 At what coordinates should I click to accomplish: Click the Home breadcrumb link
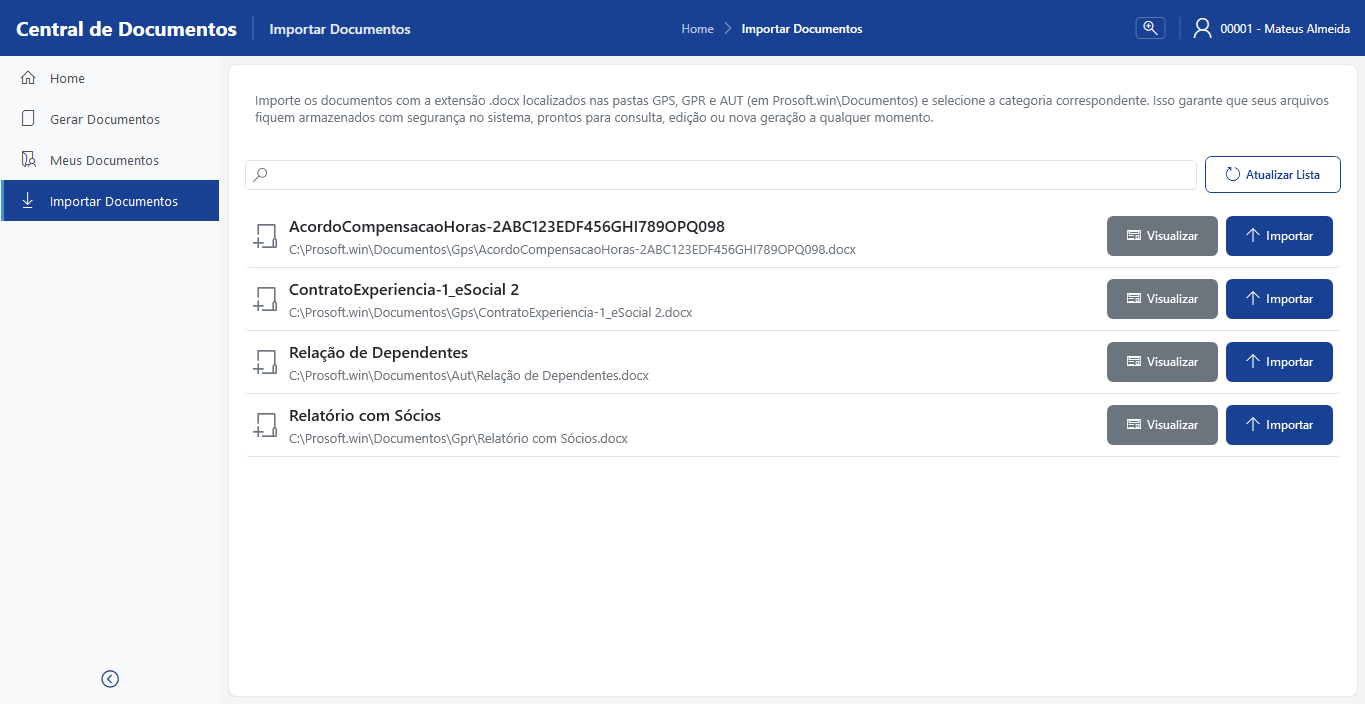pyautogui.click(x=697, y=29)
